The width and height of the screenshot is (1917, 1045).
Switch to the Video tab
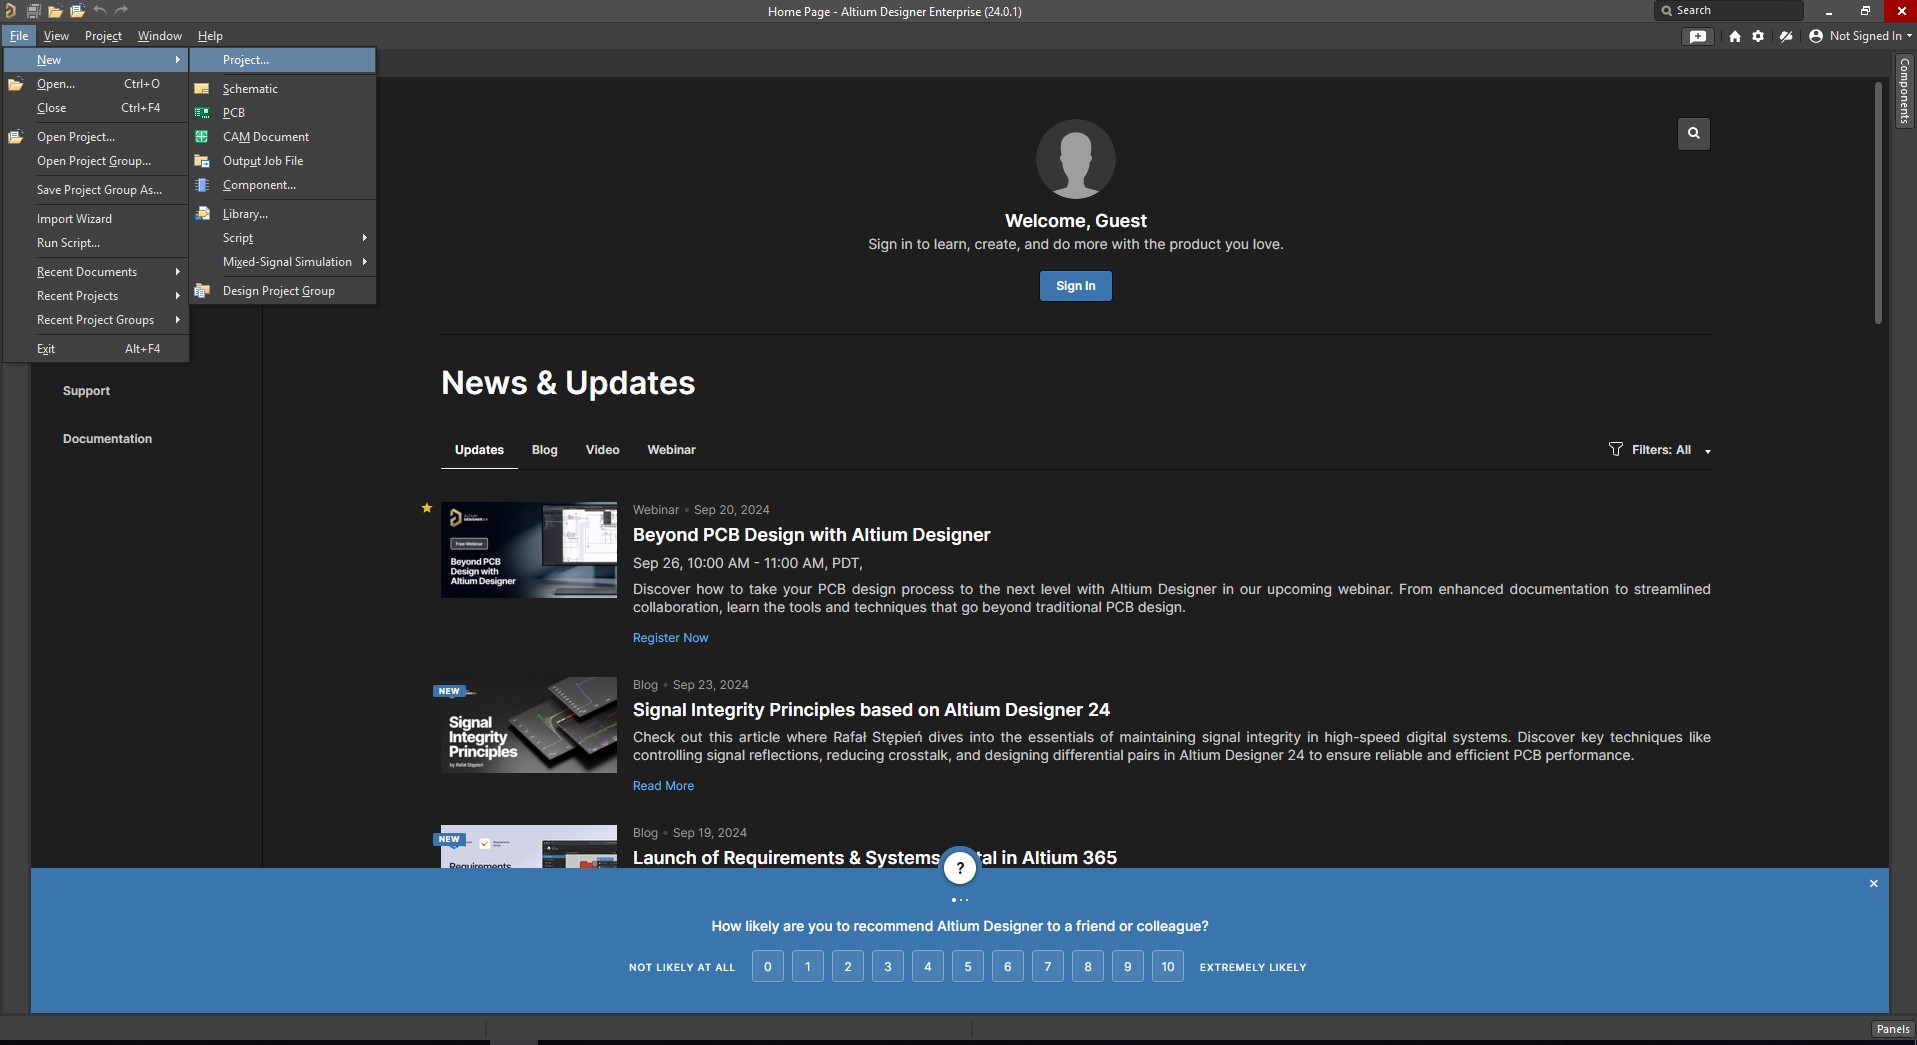click(603, 450)
